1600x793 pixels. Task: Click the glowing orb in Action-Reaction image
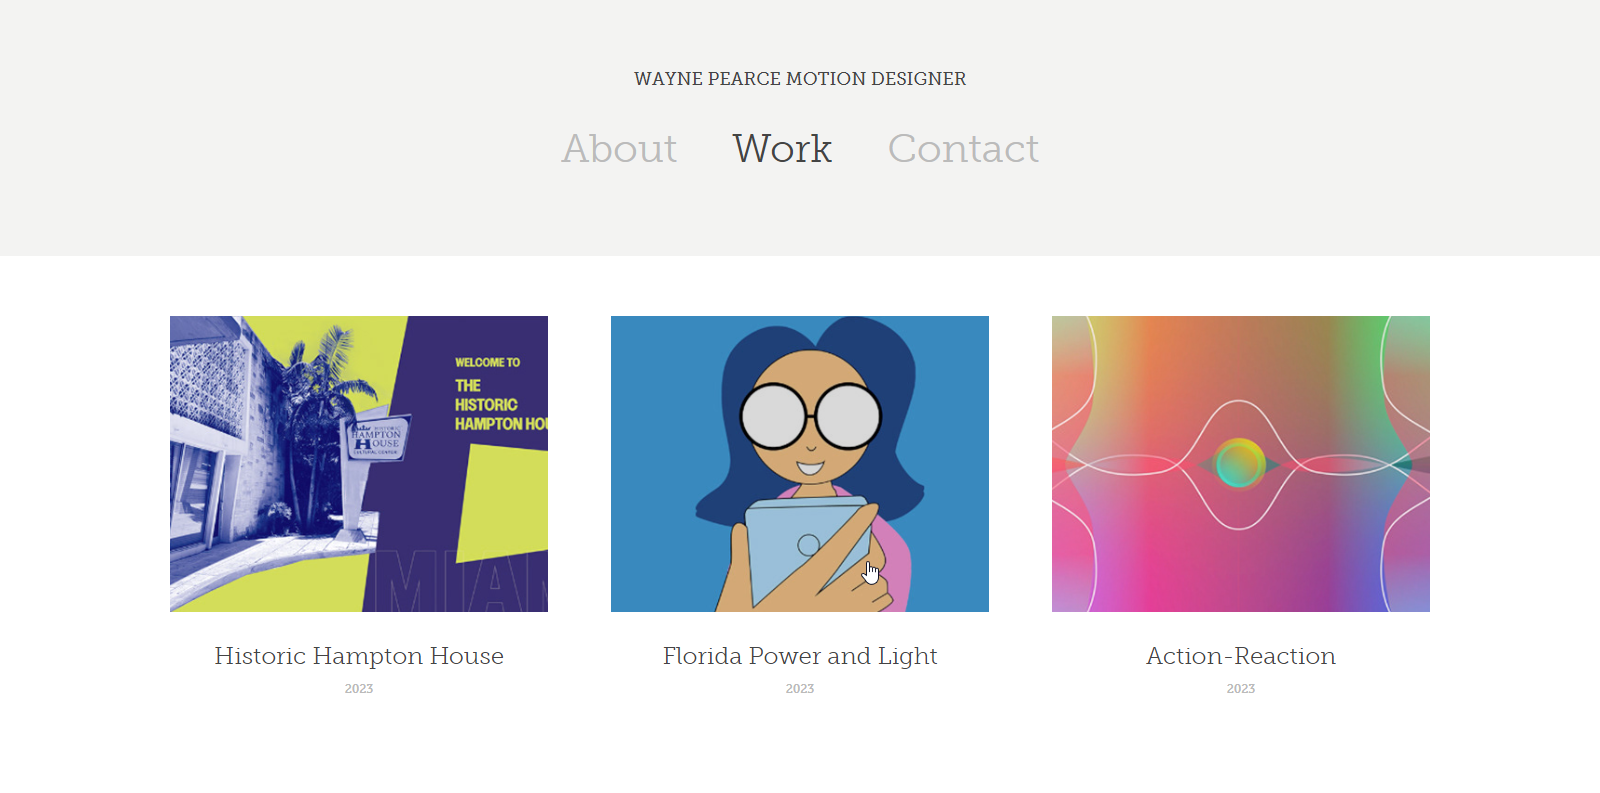pos(1240,464)
